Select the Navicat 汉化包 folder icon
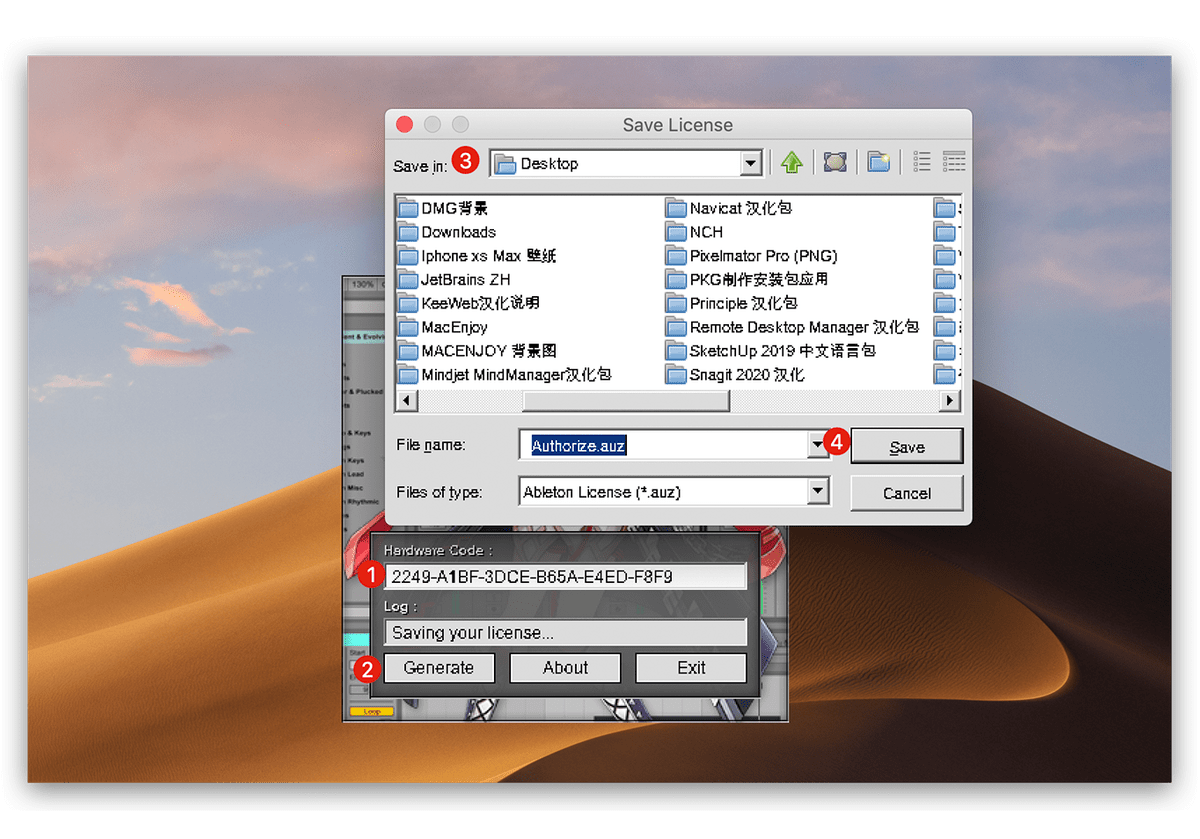Image resolution: width=1200 pixels, height=839 pixels. click(x=676, y=208)
